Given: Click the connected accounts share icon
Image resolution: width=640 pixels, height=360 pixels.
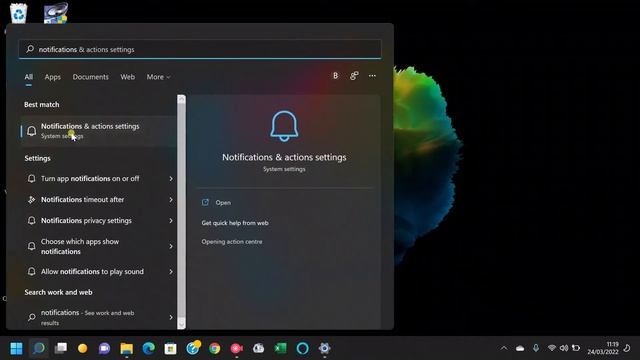Looking at the screenshot, I should (354, 76).
